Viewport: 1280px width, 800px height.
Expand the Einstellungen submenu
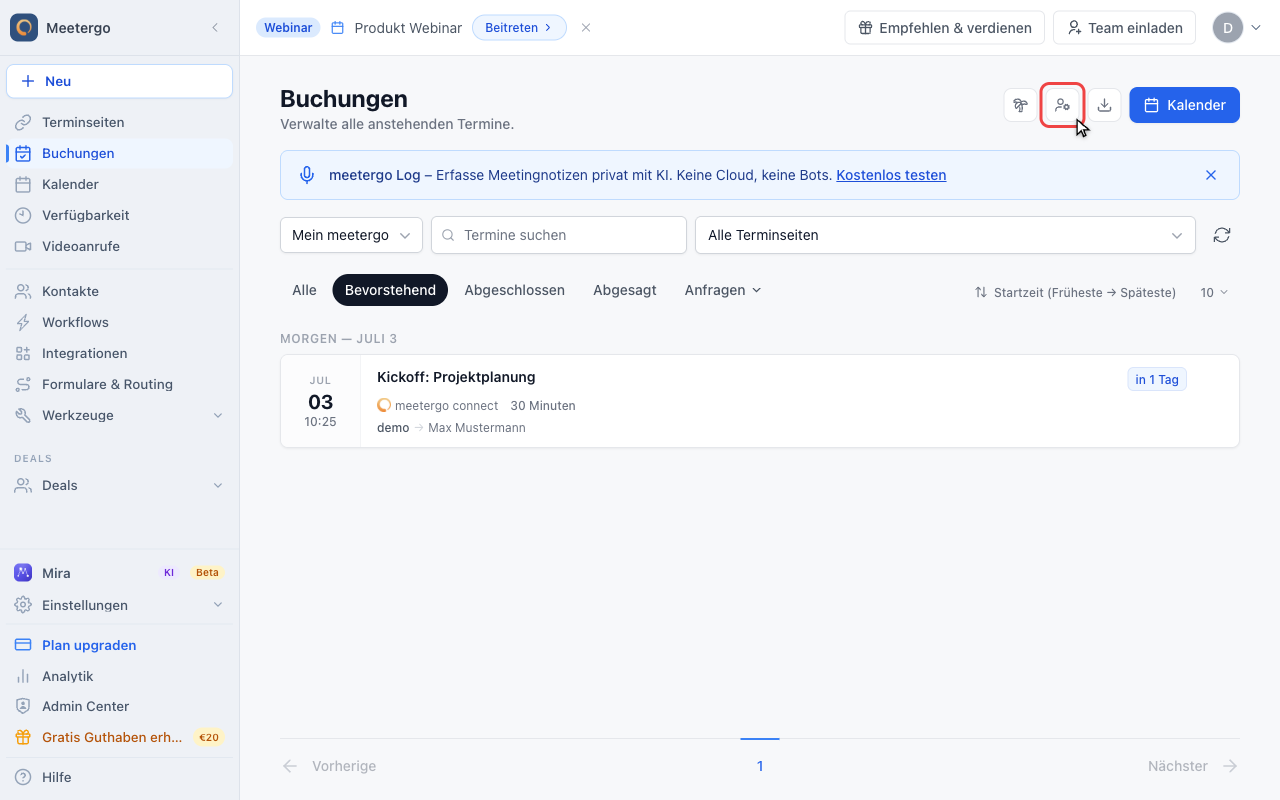click(218, 605)
